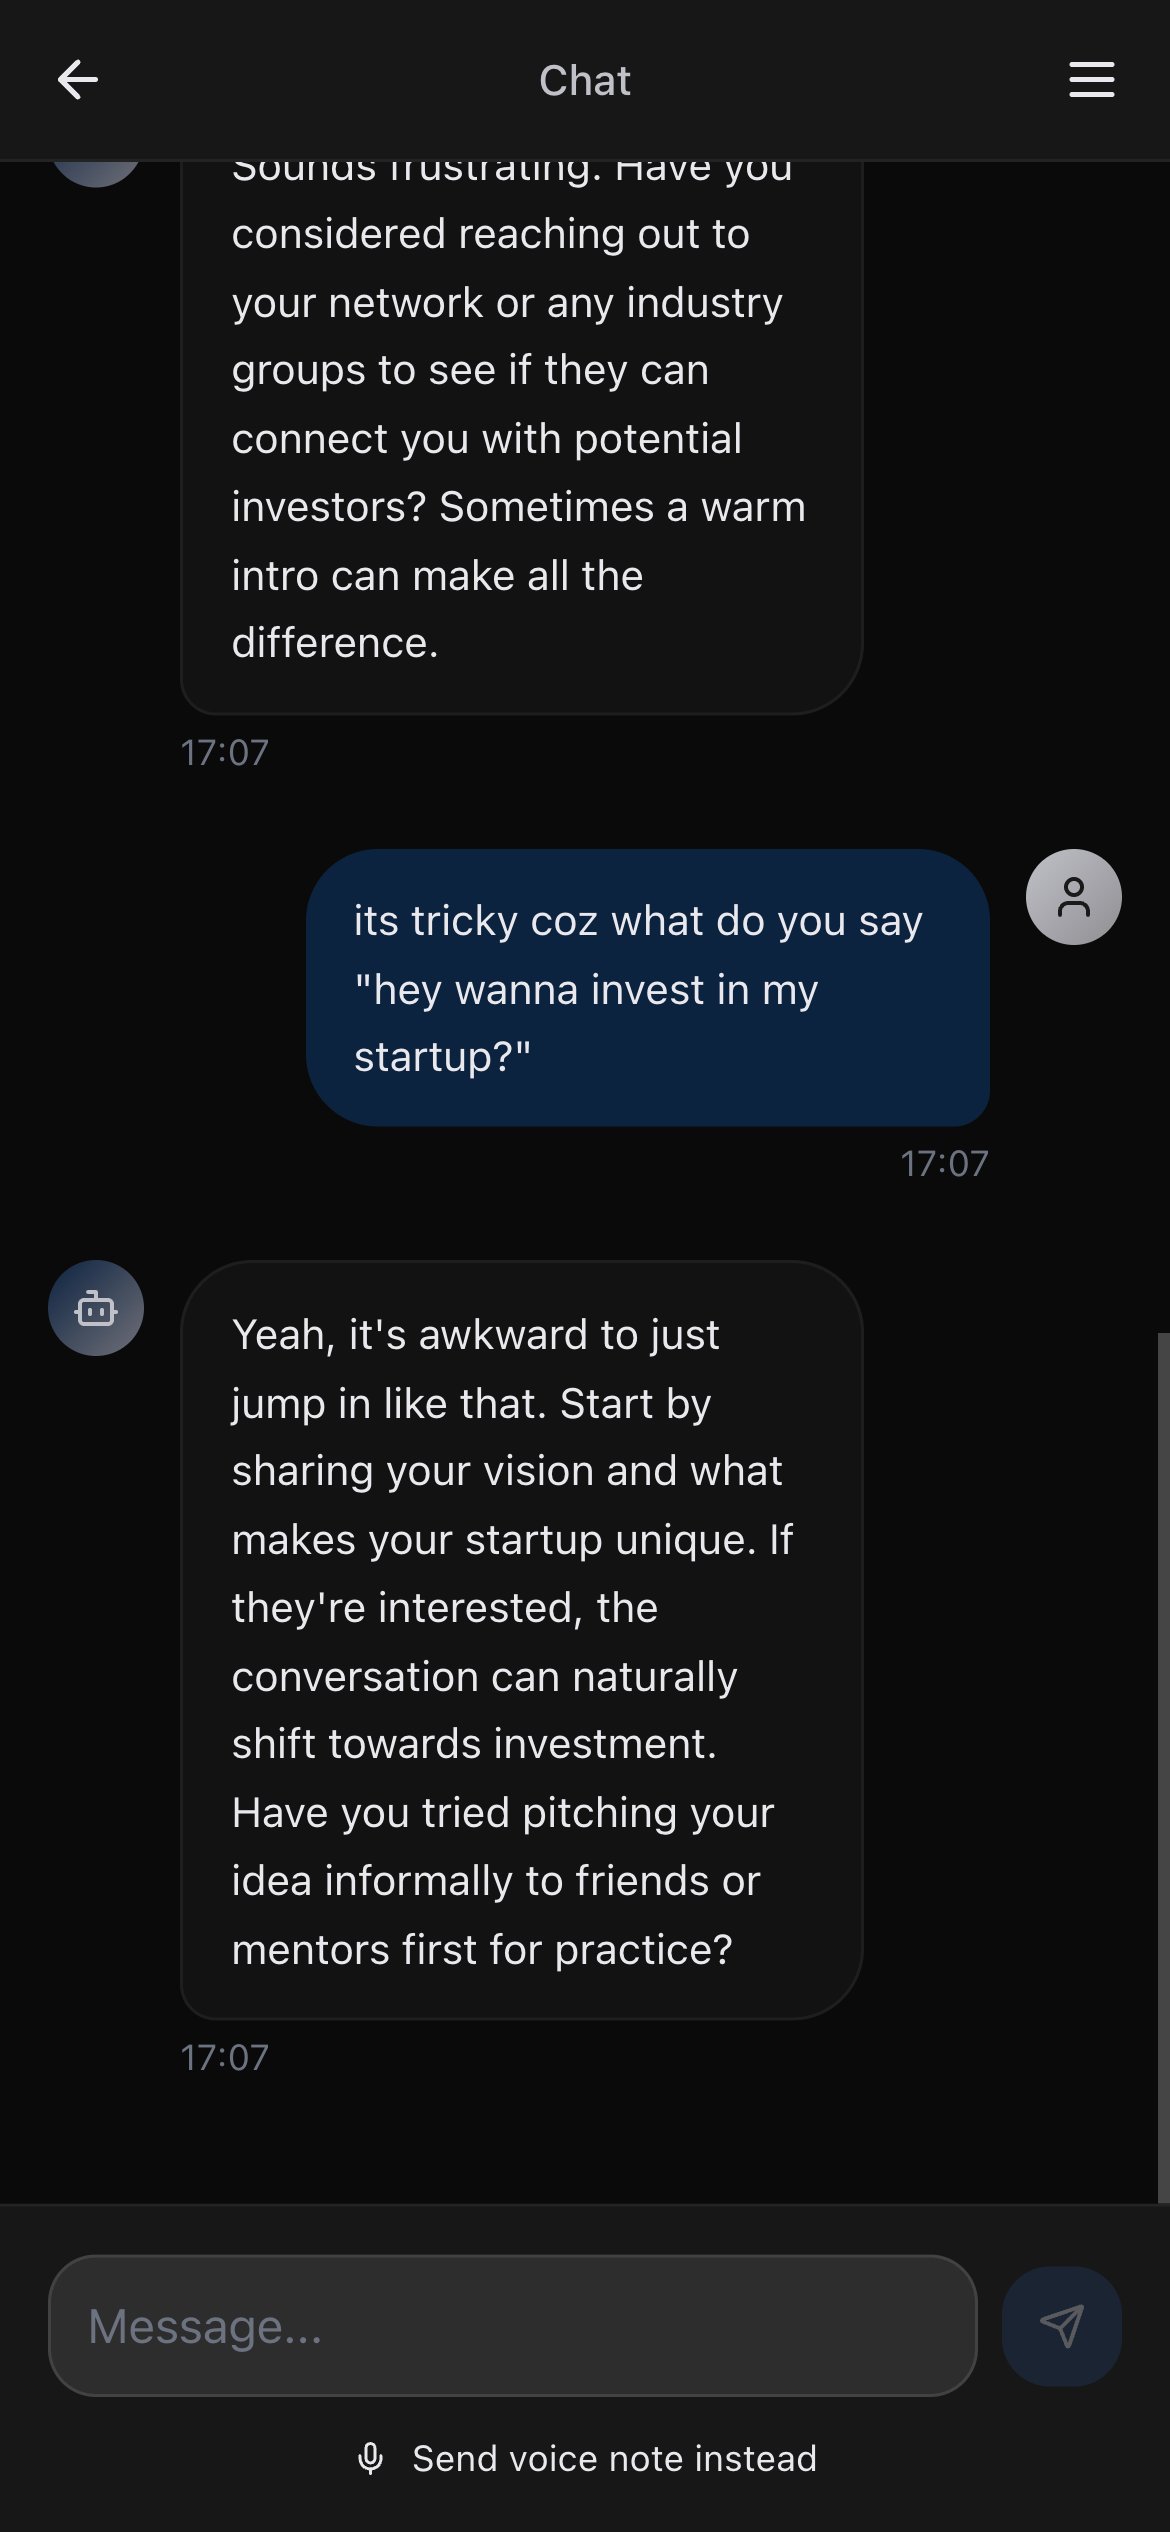Click the "Chat" header title
The height and width of the screenshot is (2532, 1170).
click(585, 81)
